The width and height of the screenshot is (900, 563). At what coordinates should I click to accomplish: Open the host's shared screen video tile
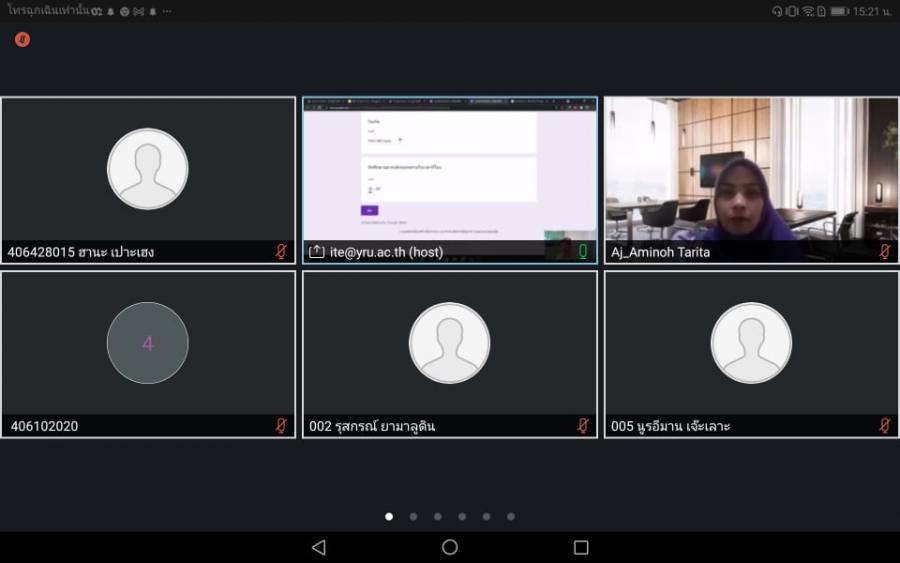click(x=449, y=170)
